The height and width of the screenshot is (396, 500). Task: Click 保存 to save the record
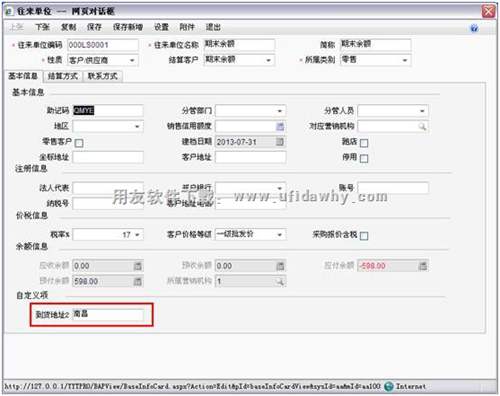click(94, 27)
